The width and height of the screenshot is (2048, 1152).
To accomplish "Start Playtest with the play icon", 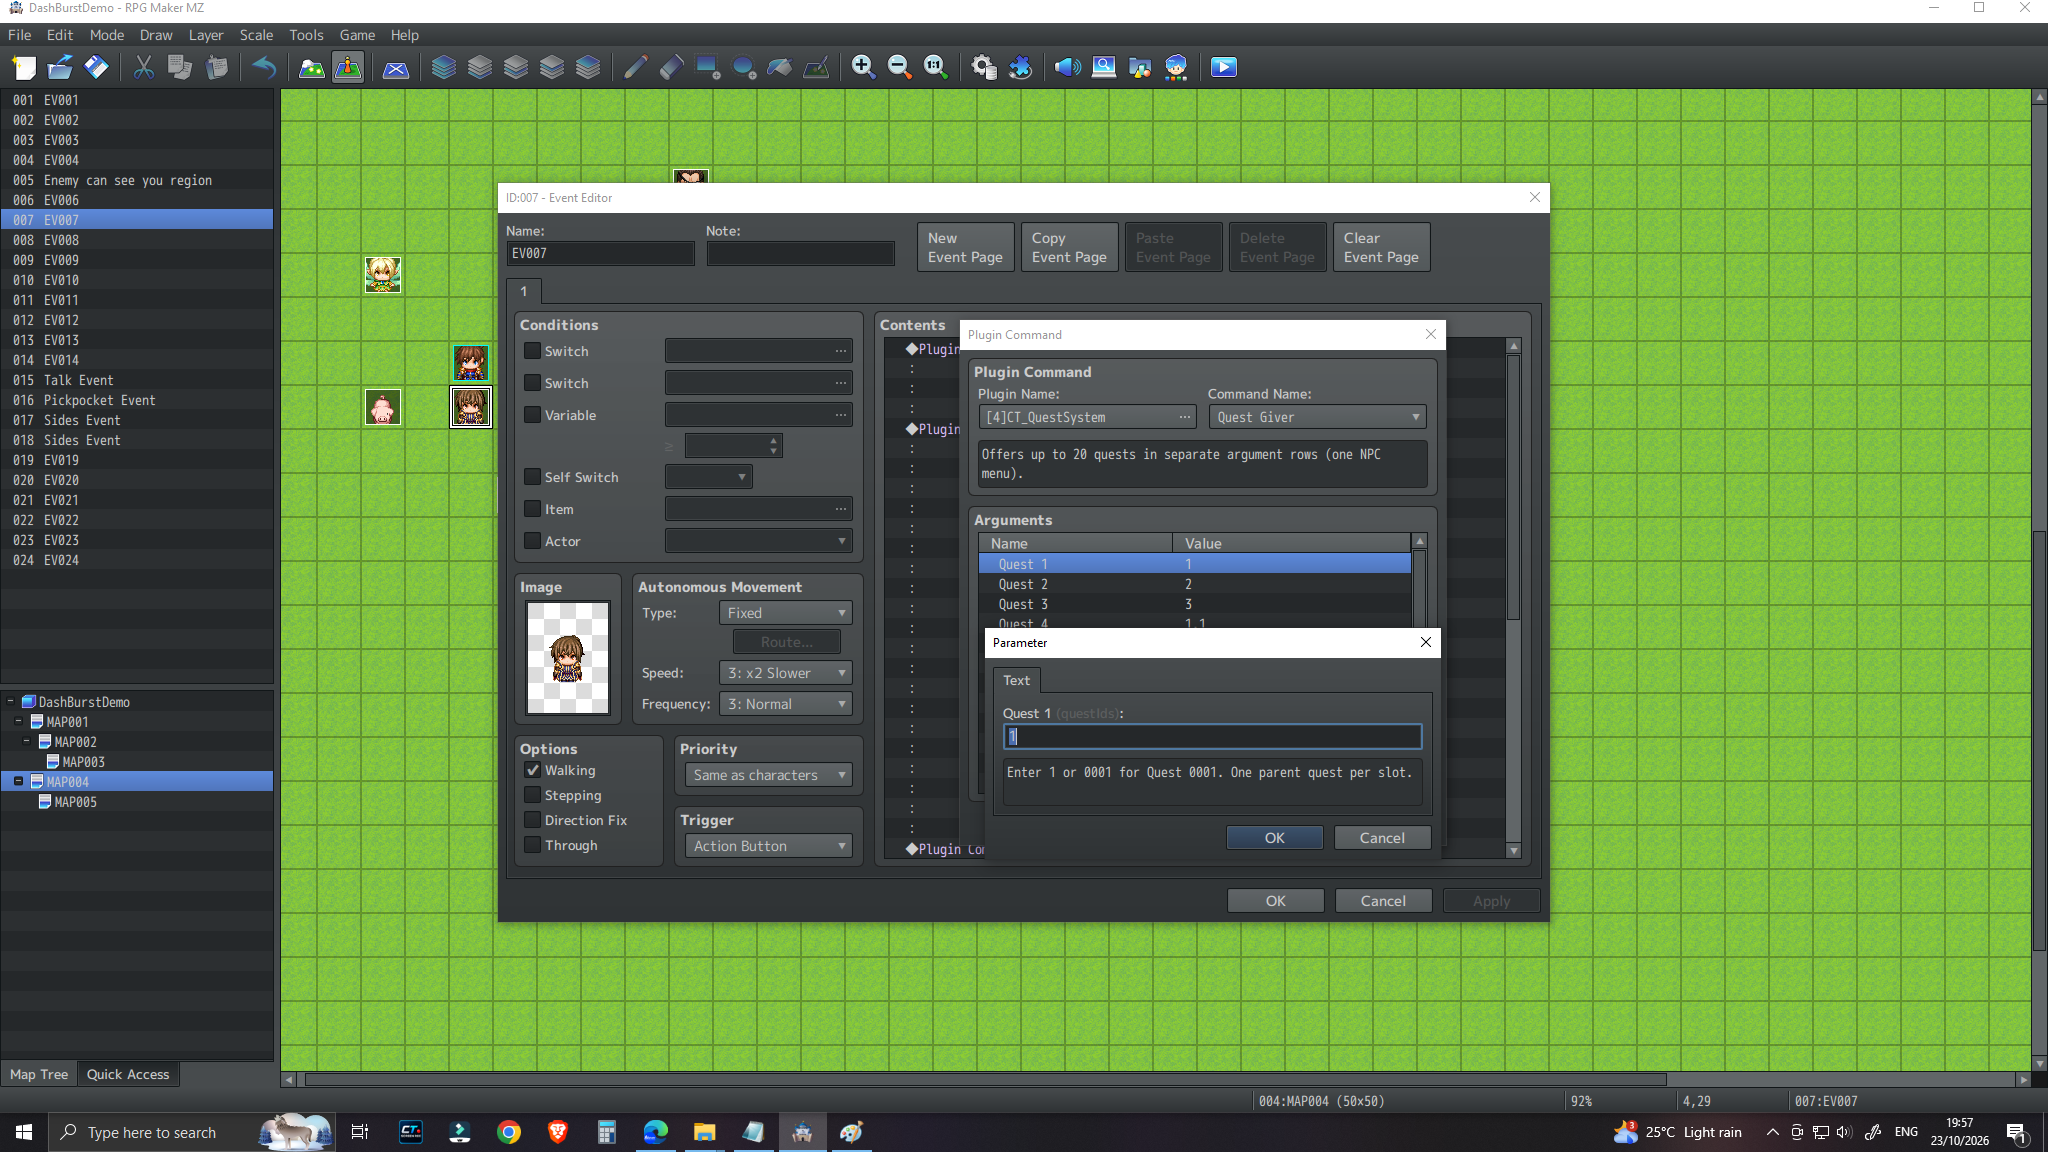I will pos(1224,67).
